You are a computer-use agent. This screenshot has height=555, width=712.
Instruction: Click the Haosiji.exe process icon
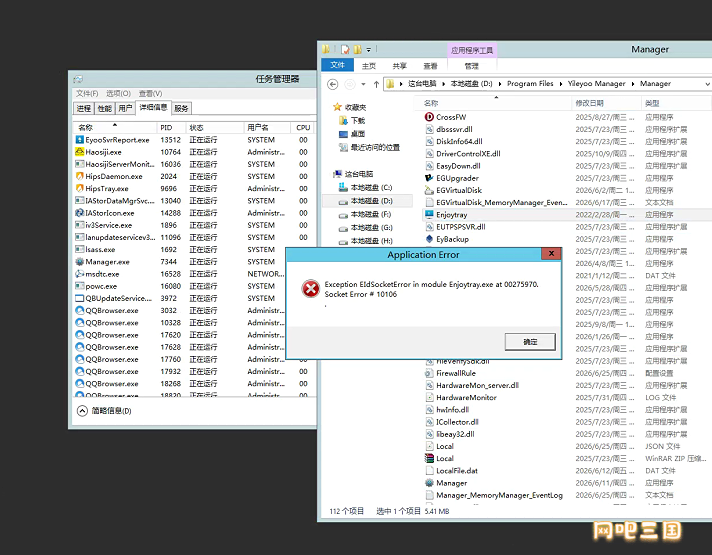[79, 152]
